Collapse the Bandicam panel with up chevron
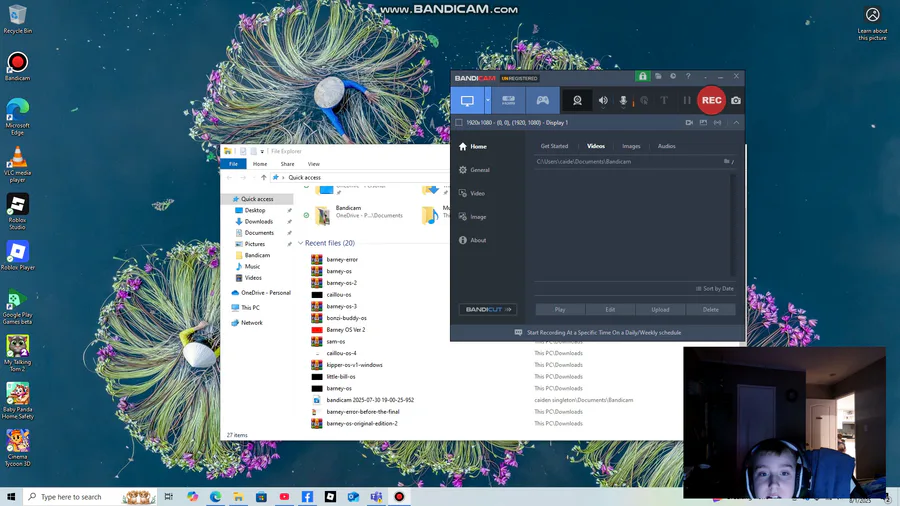 click(736, 123)
